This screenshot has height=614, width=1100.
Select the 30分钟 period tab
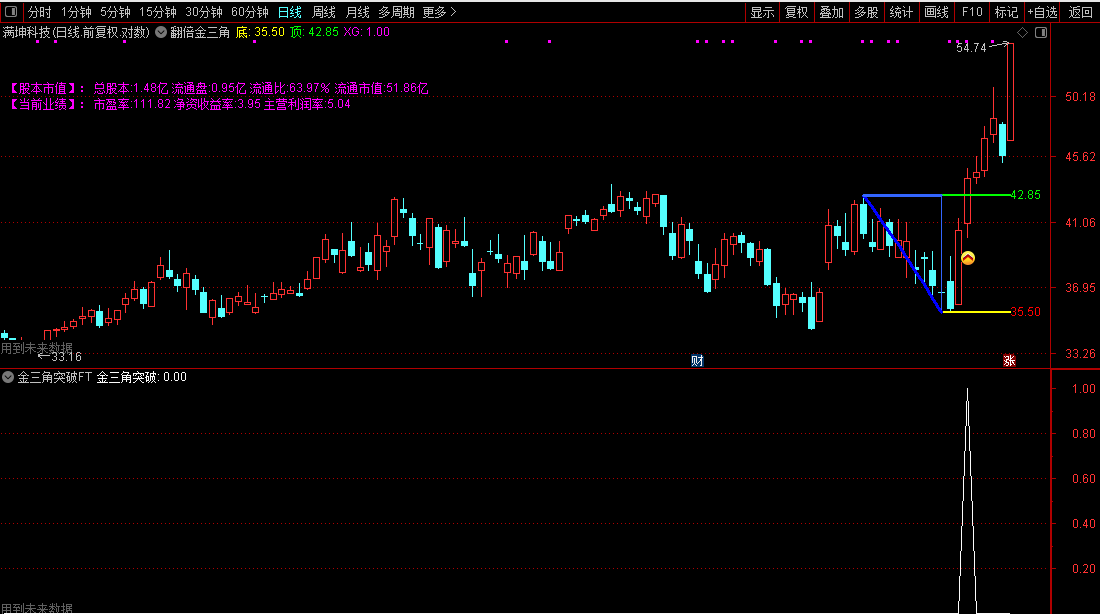[204, 12]
